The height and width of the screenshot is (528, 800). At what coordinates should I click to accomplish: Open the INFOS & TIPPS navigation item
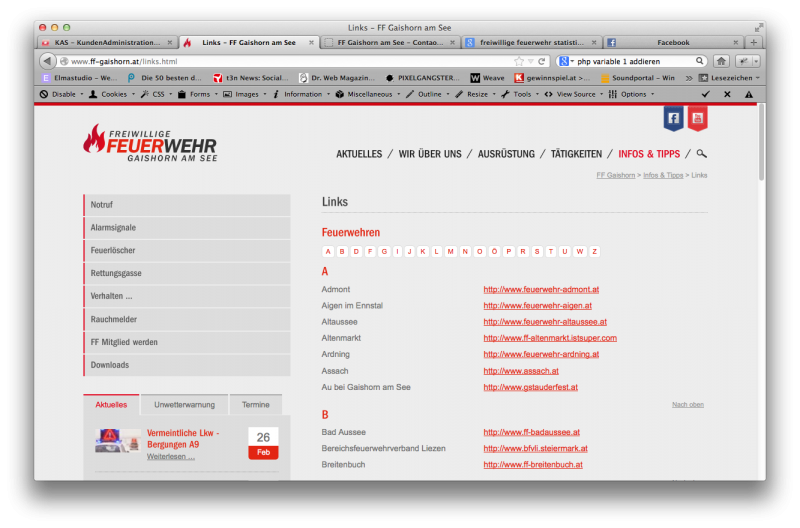649,154
